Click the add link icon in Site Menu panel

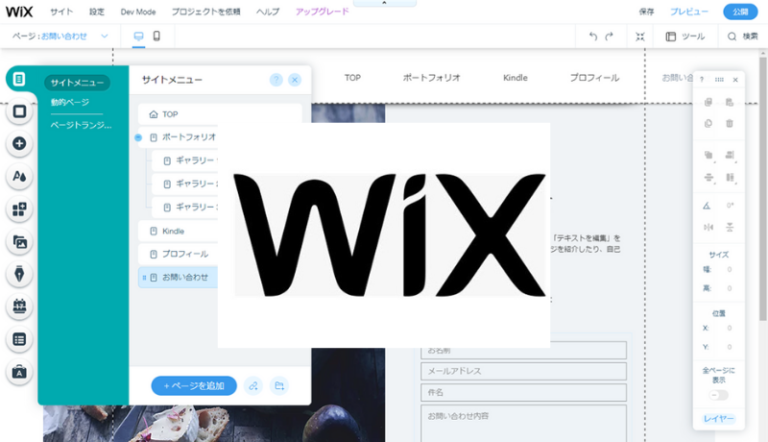coord(253,386)
